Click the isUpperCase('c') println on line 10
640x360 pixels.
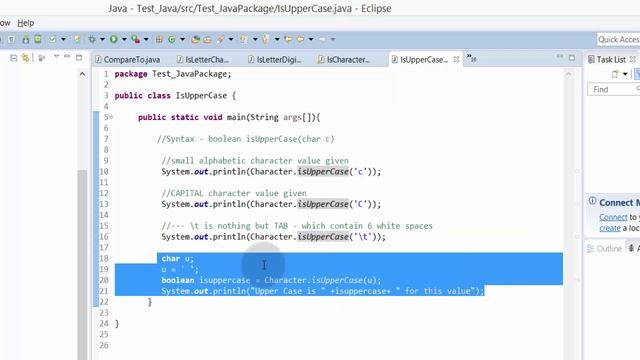click(271, 171)
